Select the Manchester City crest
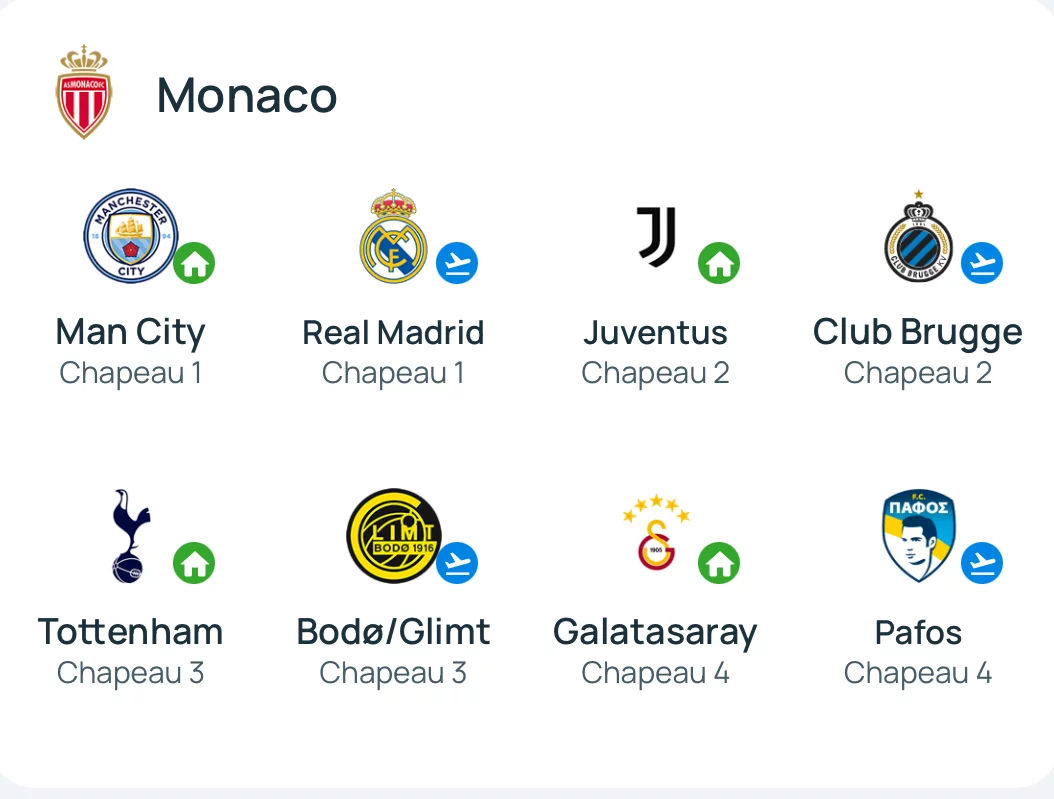This screenshot has width=1054, height=799. [x=131, y=236]
